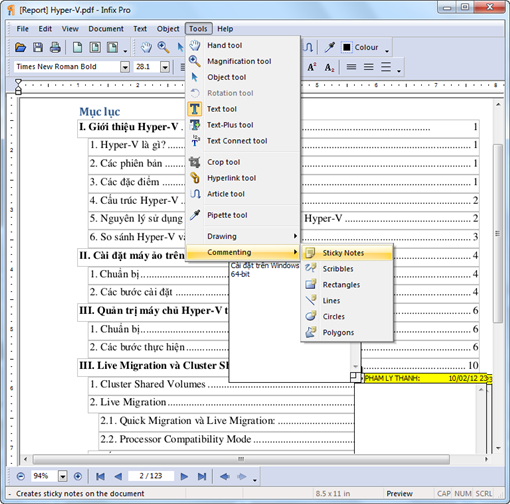This screenshot has width=510, height=504.
Task: Click the back view navigation arrow
Action: [225, 476]
